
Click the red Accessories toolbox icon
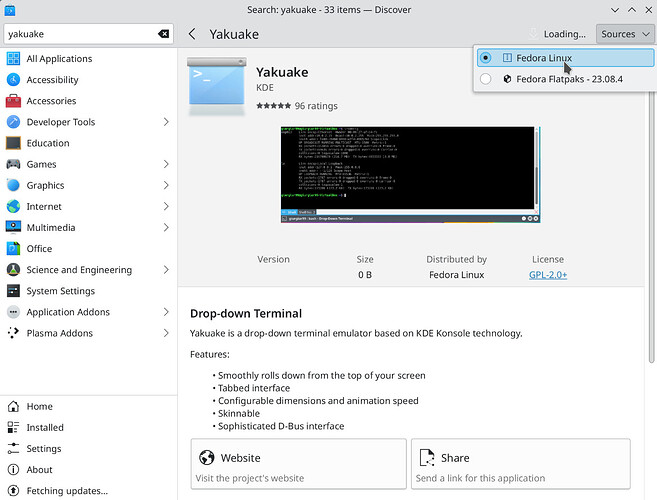(x=13, y=101)
